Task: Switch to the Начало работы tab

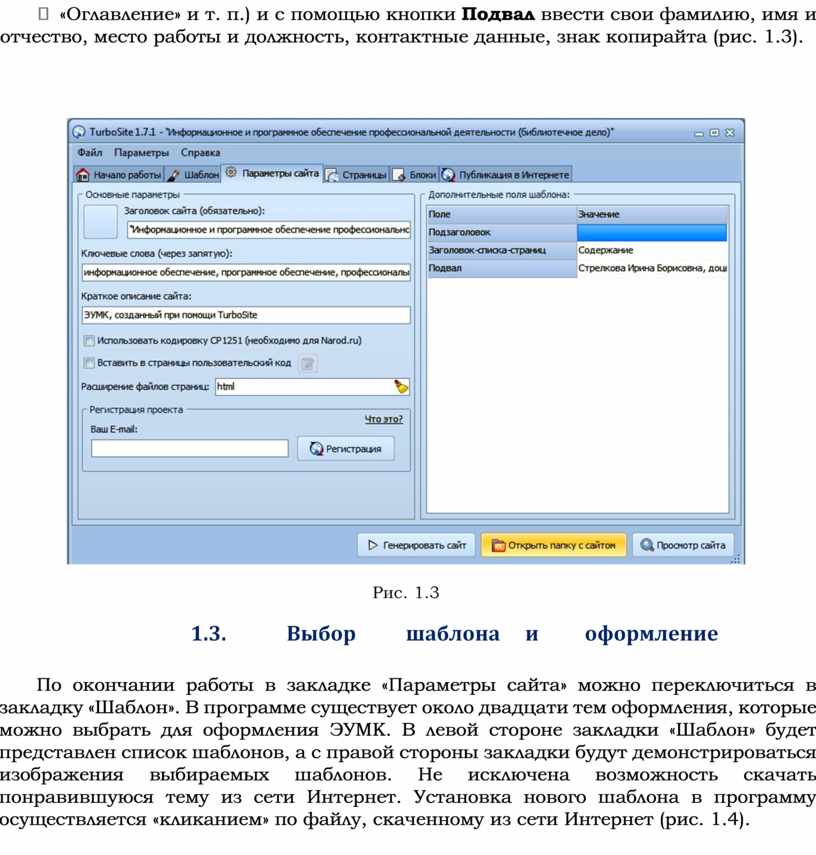Action: click(119, 174)
